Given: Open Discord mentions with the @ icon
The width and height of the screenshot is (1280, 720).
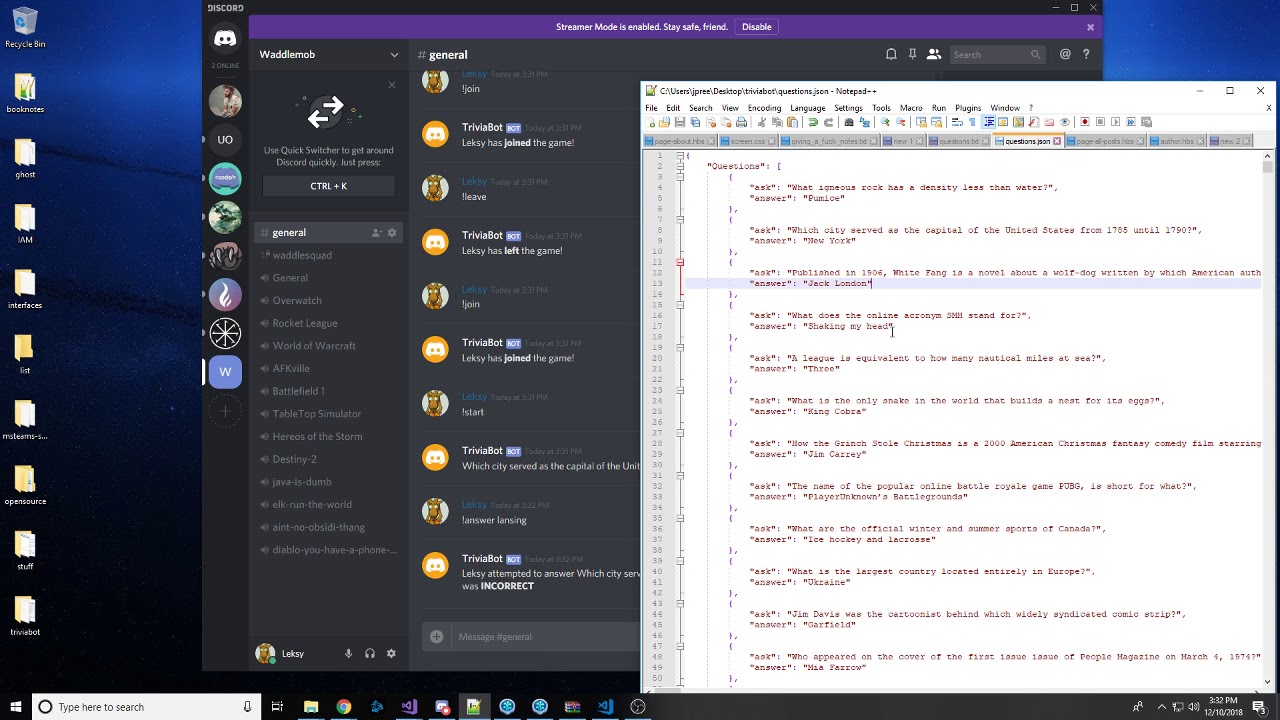Looking at the screenshot, I should 1065,54.
